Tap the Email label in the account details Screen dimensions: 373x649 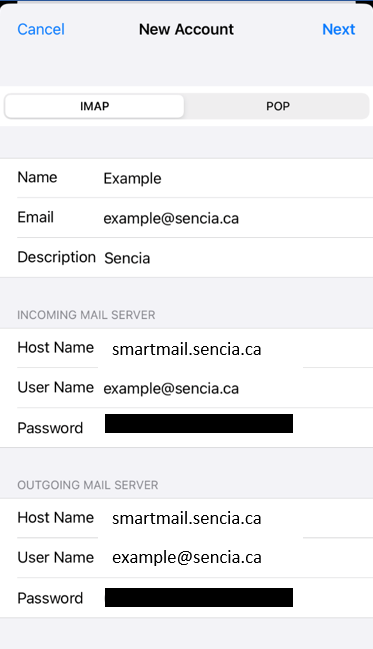pyautogui.click(x=36, y=217)
